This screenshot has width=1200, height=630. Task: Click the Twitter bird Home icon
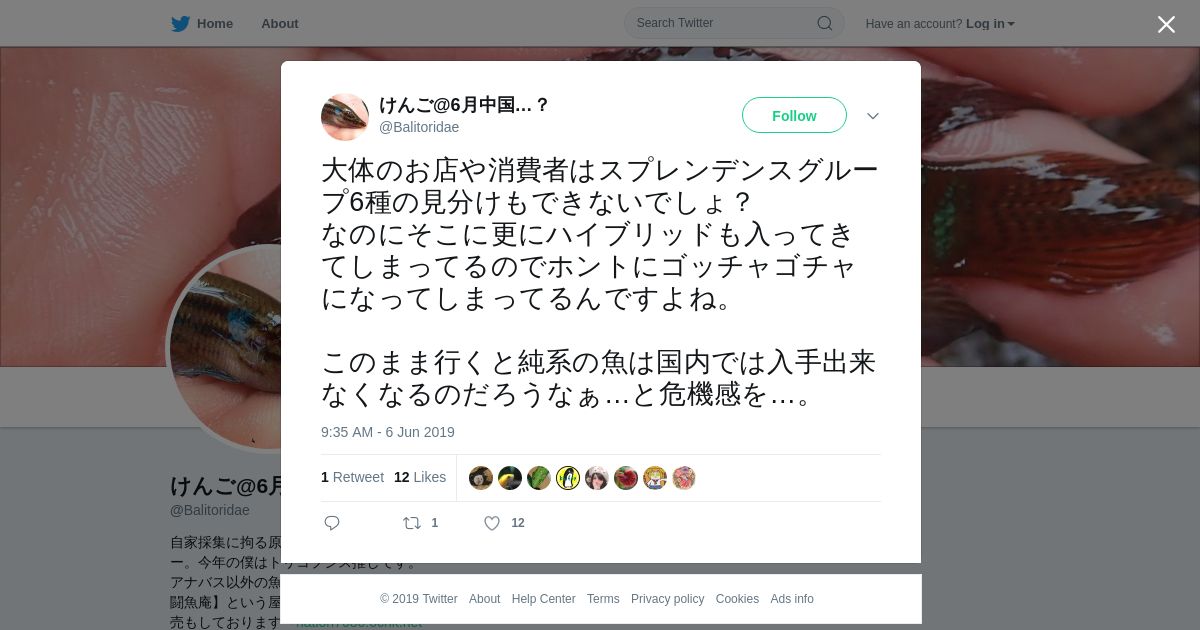point(180,24)
